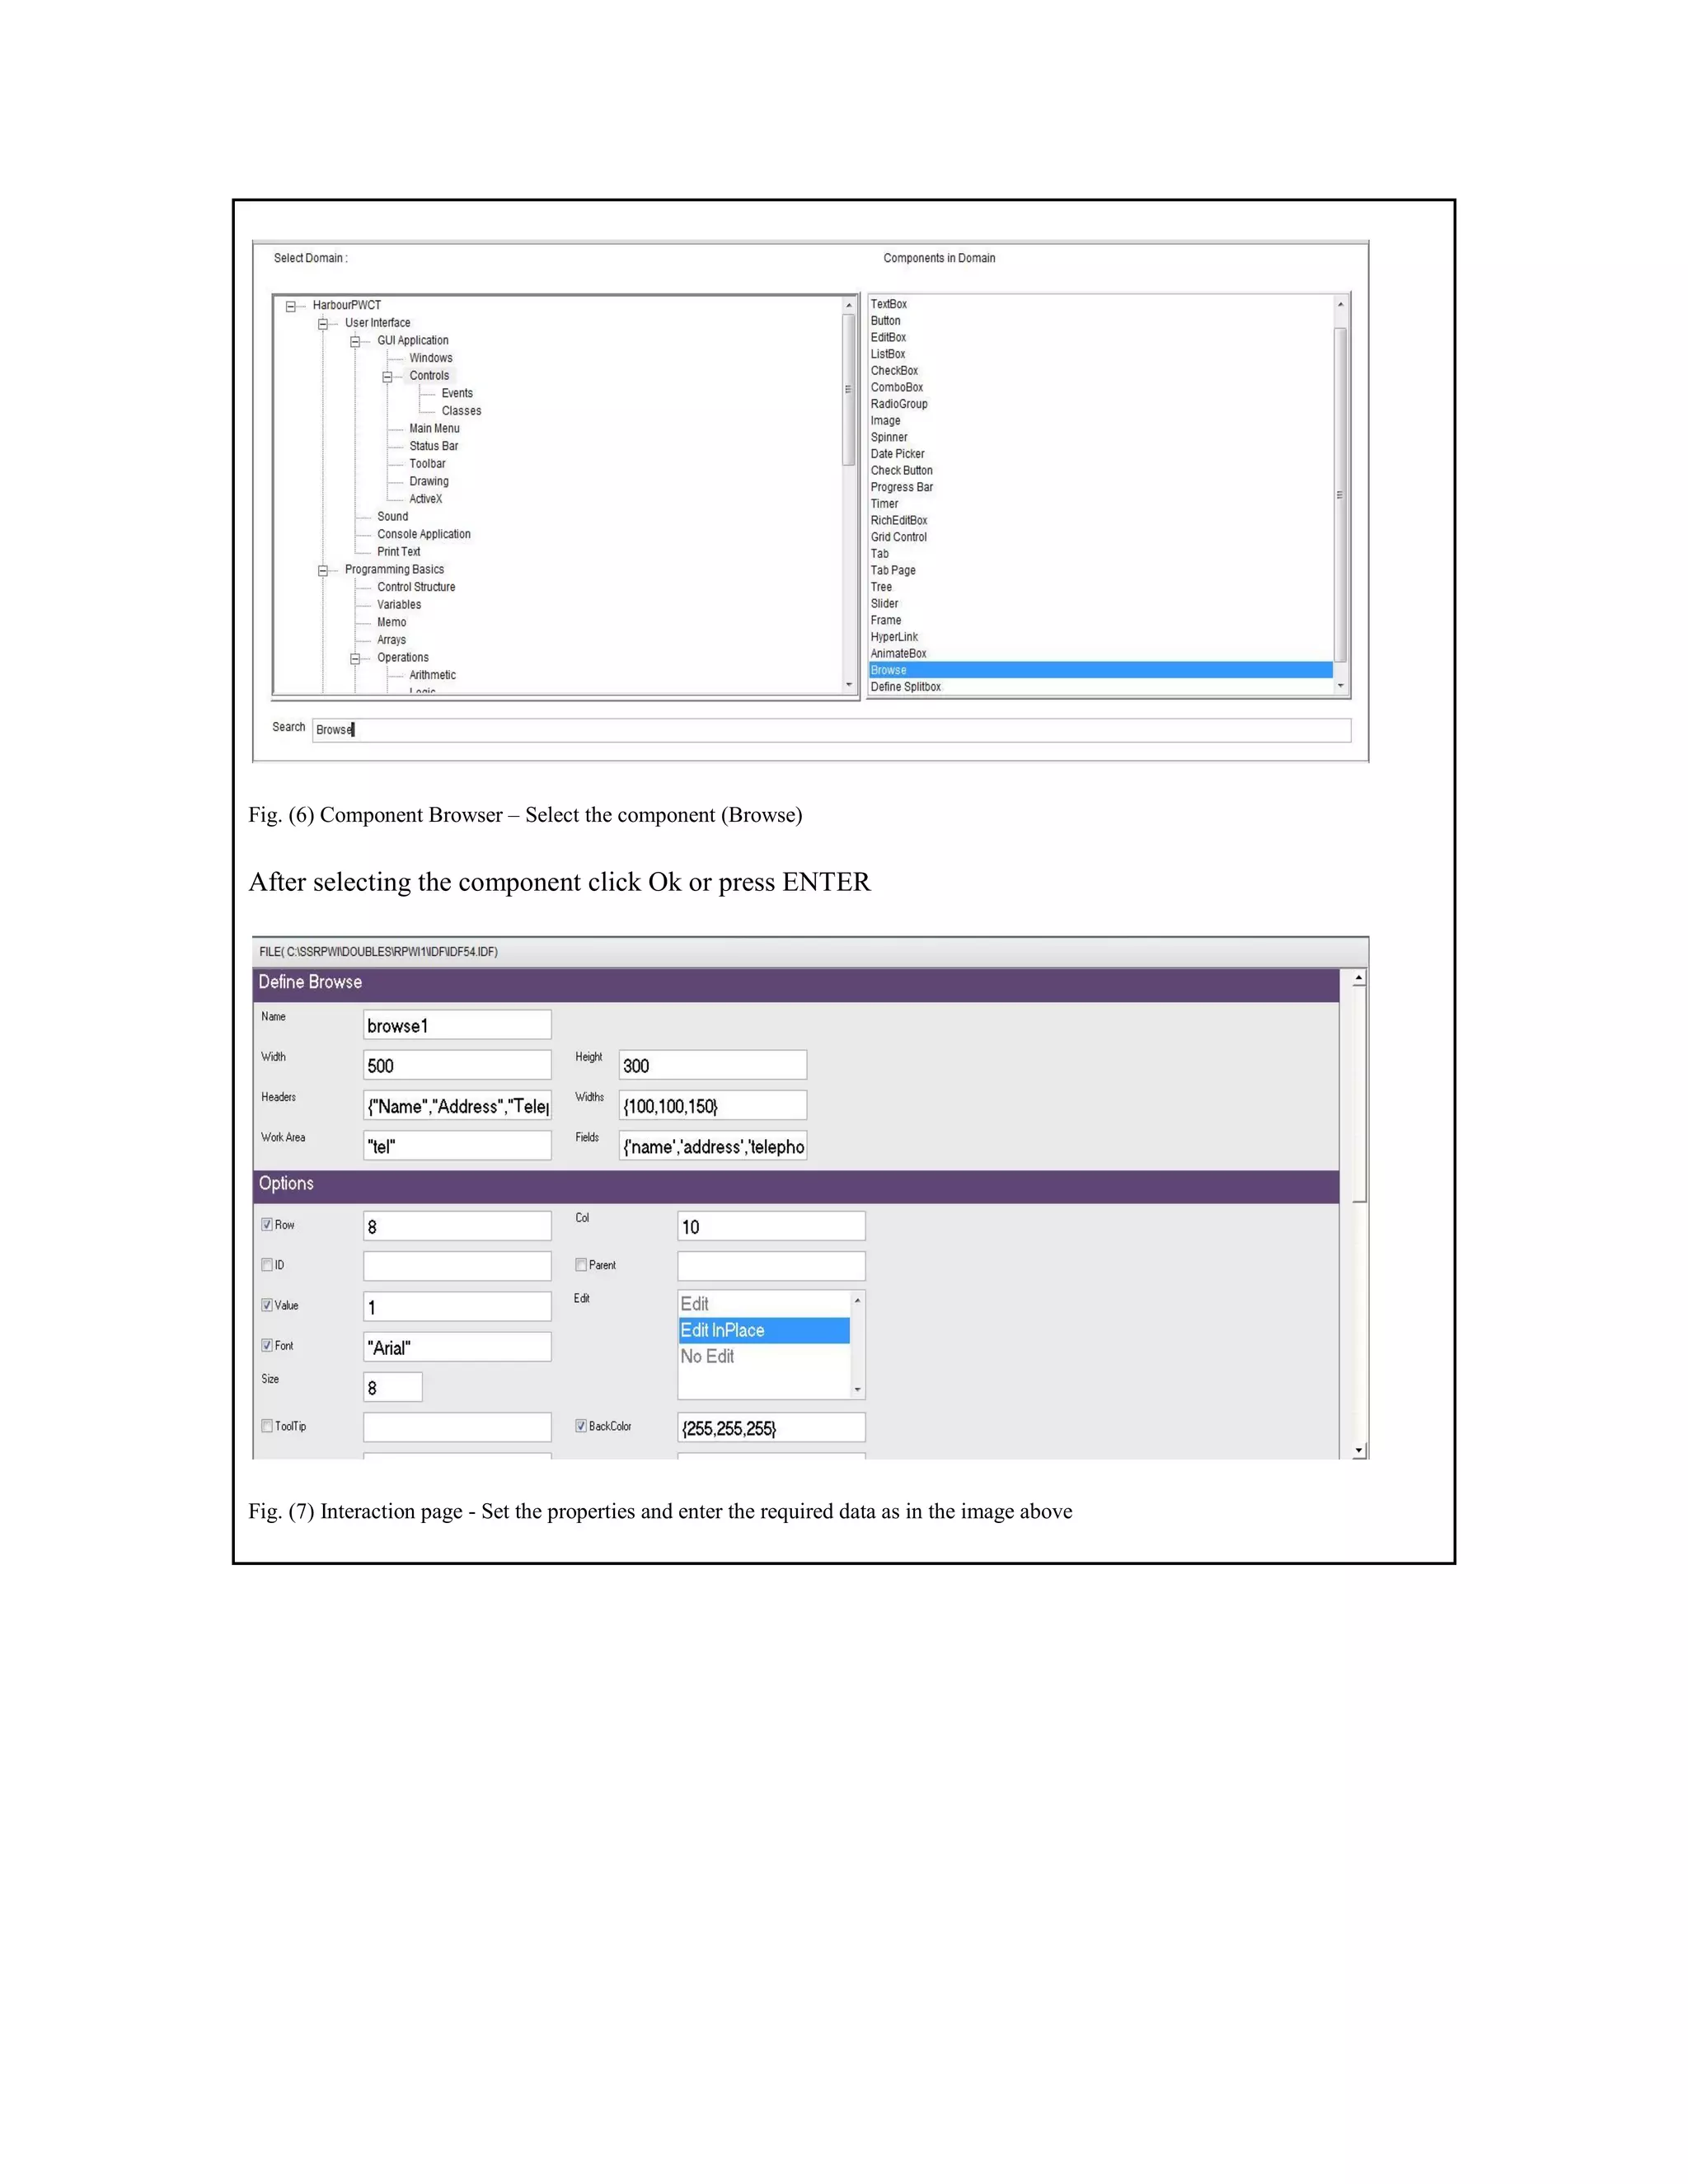Screen dimensions: 1688x2184
Task: Select No Edit option
Action: (764, 1357)
